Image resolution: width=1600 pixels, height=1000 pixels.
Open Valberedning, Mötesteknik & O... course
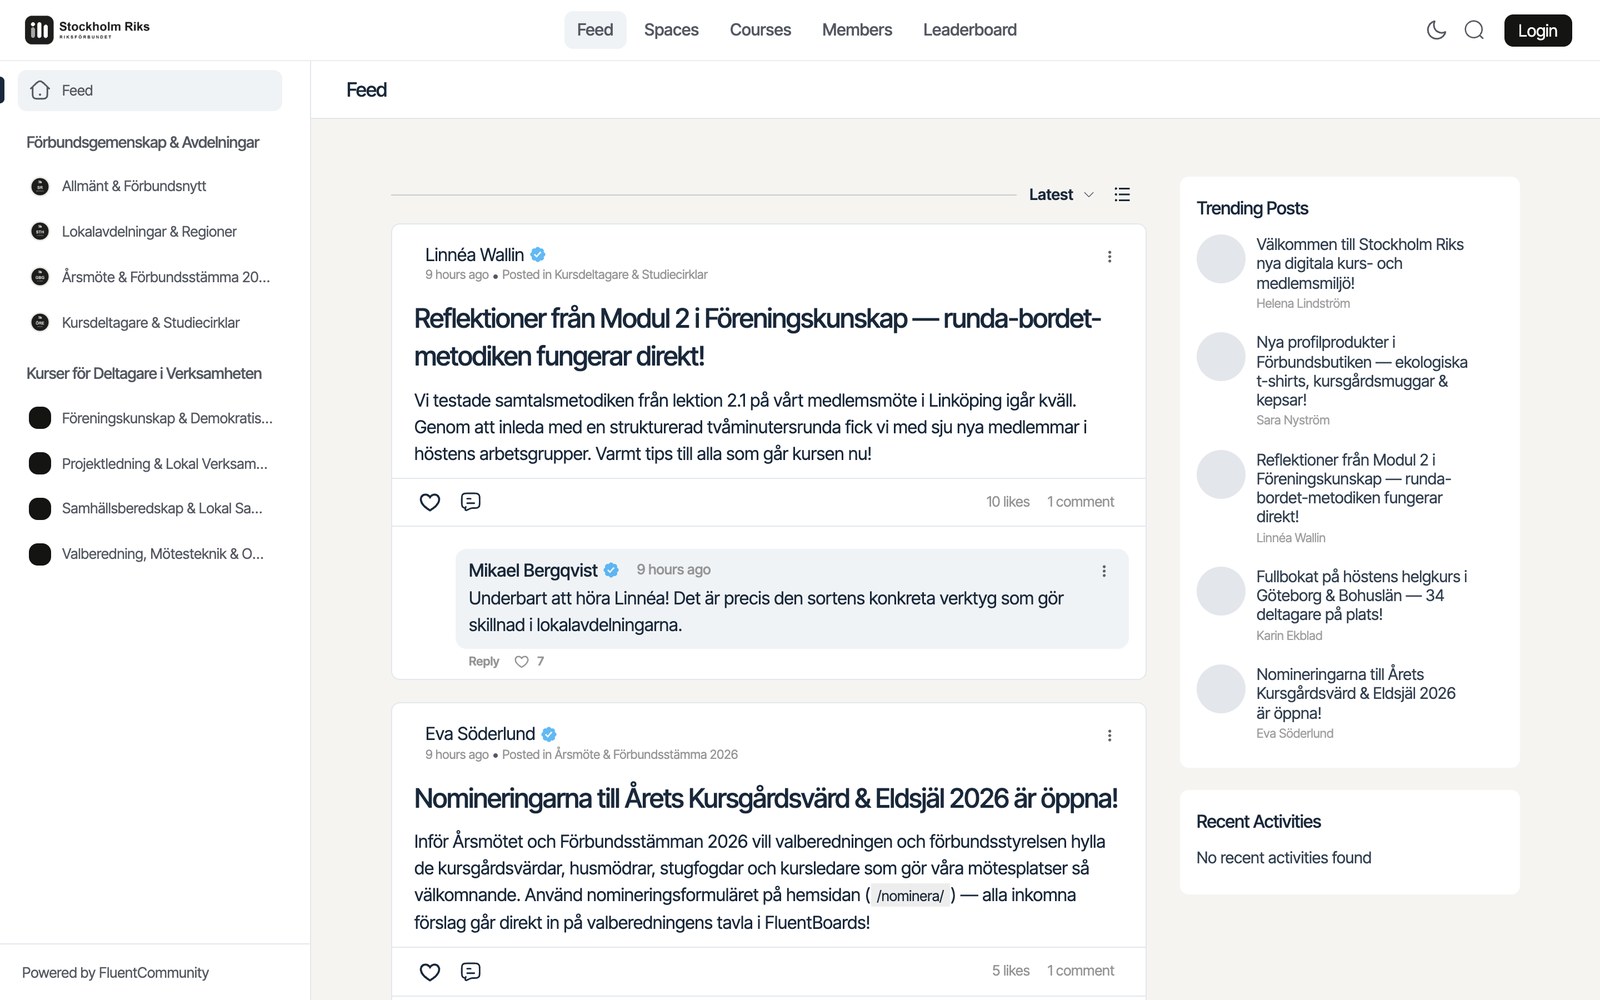pyautogui.click(x=150, y=554)
